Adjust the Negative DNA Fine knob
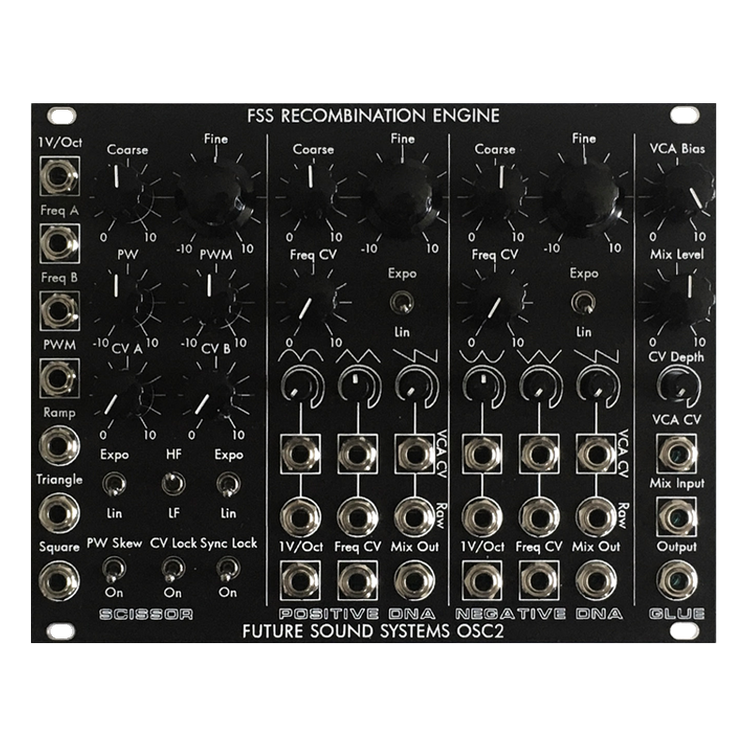Image resolution: width=750 pixels, height=750 pixels. [585, 198]
